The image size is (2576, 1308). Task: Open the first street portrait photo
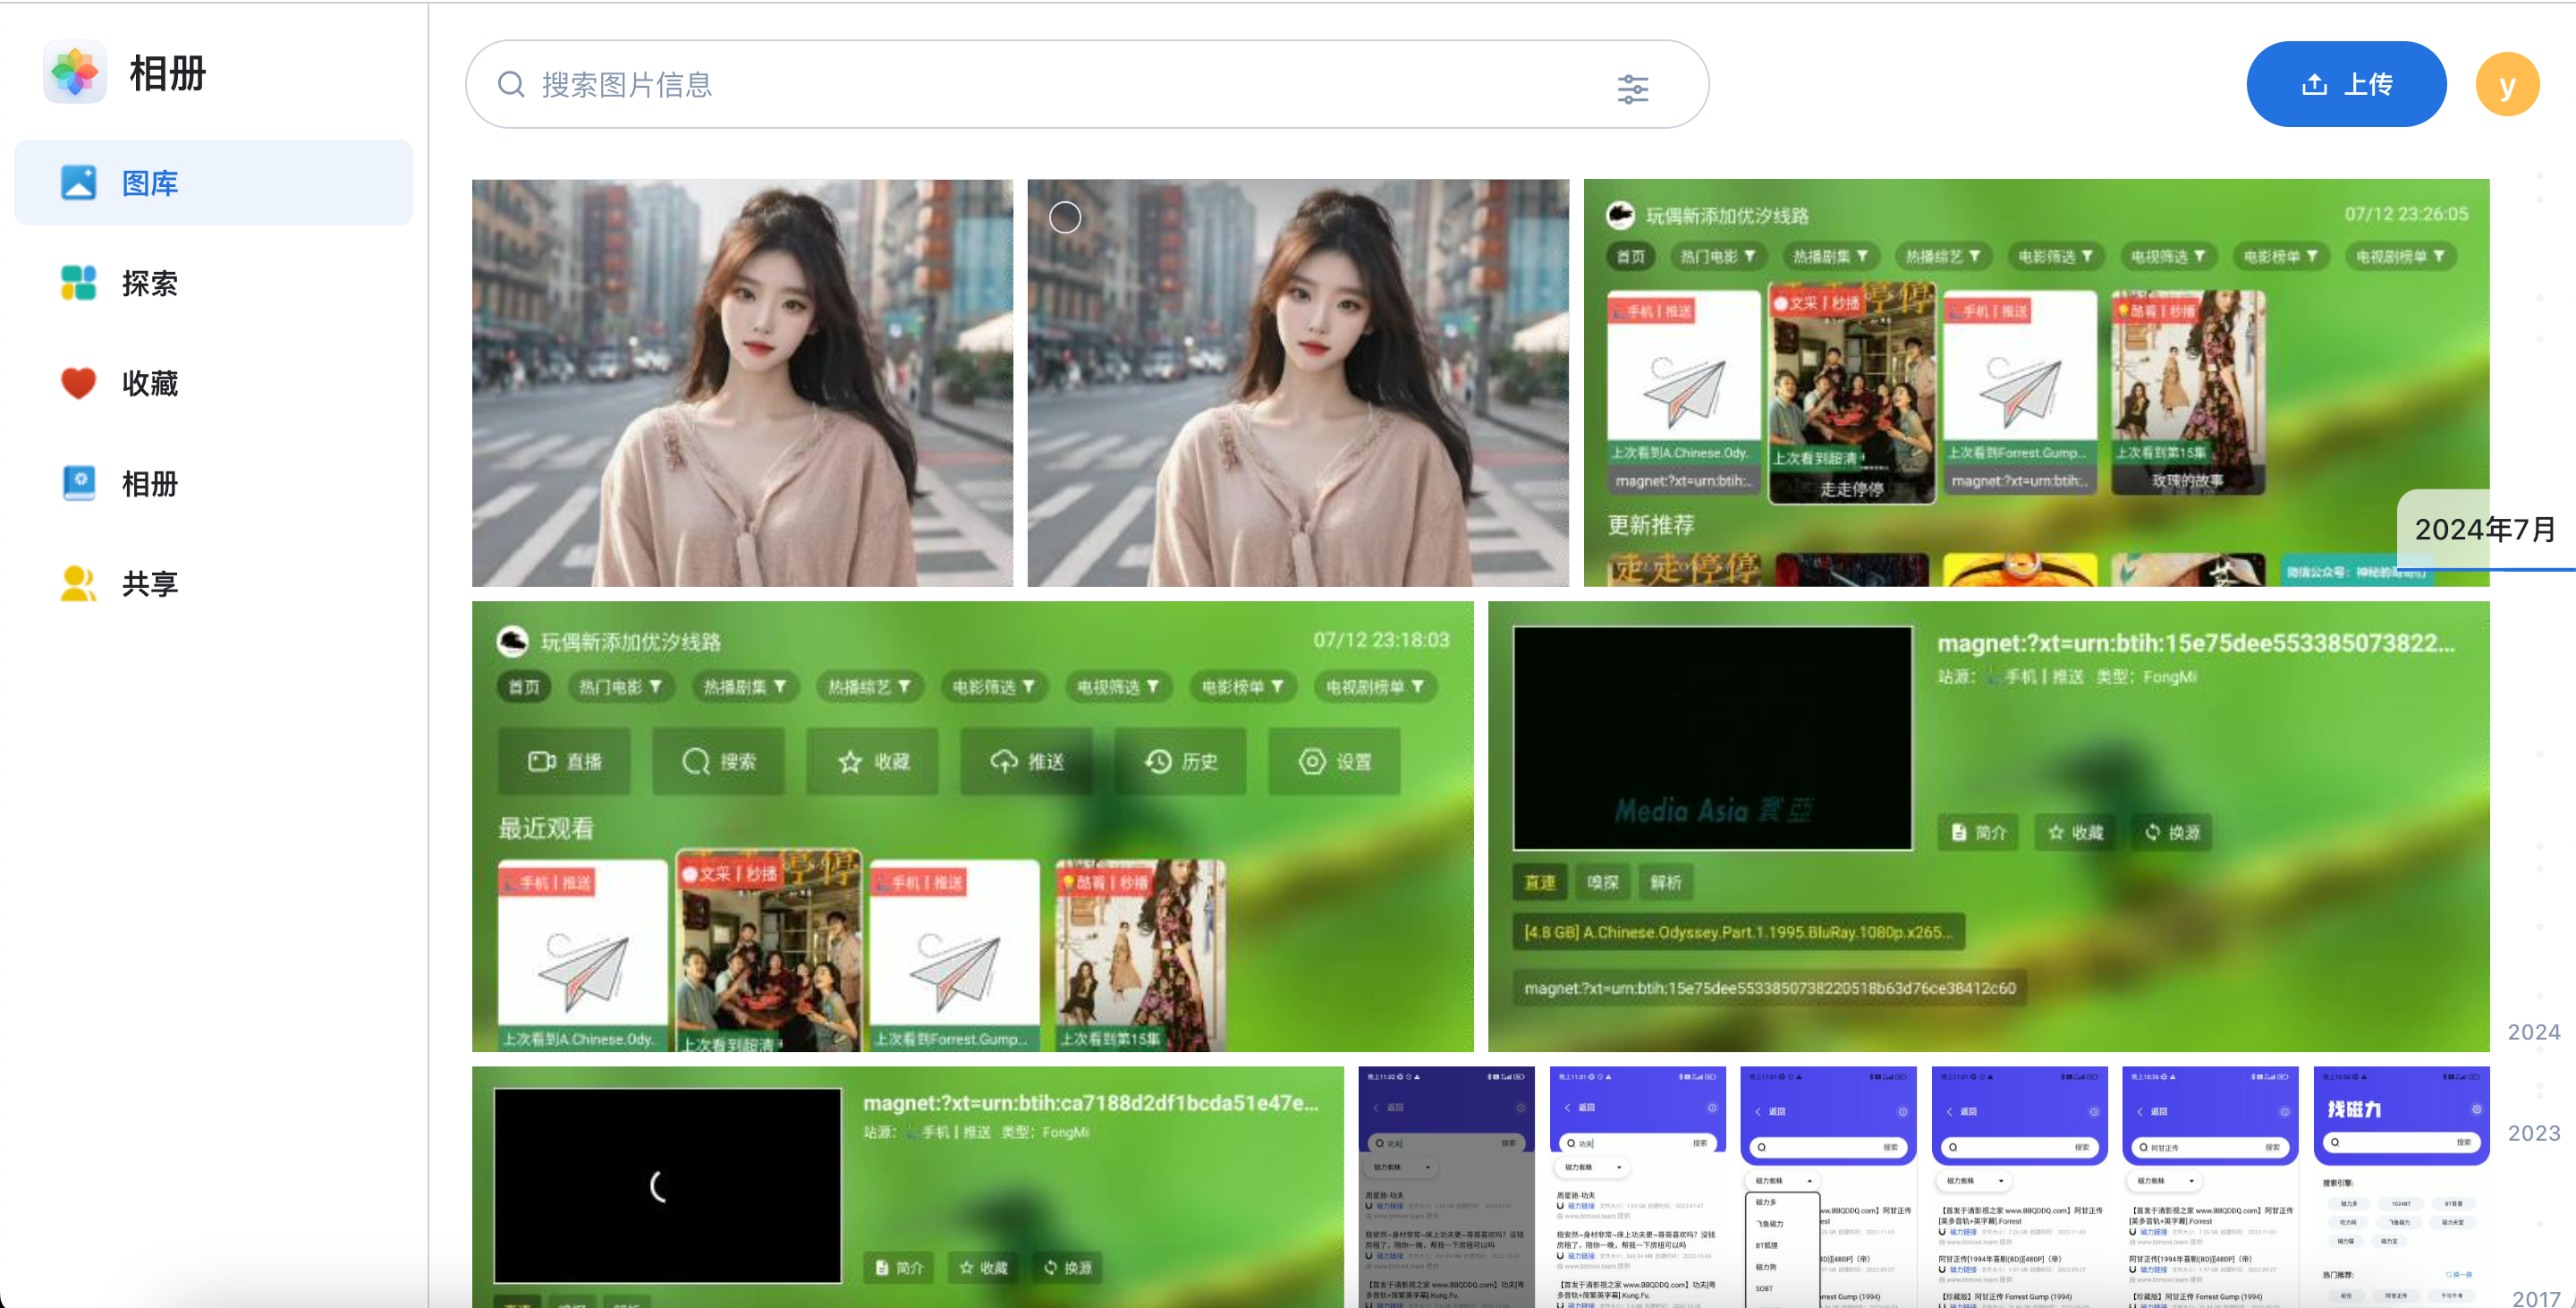[x=742, y=383]
